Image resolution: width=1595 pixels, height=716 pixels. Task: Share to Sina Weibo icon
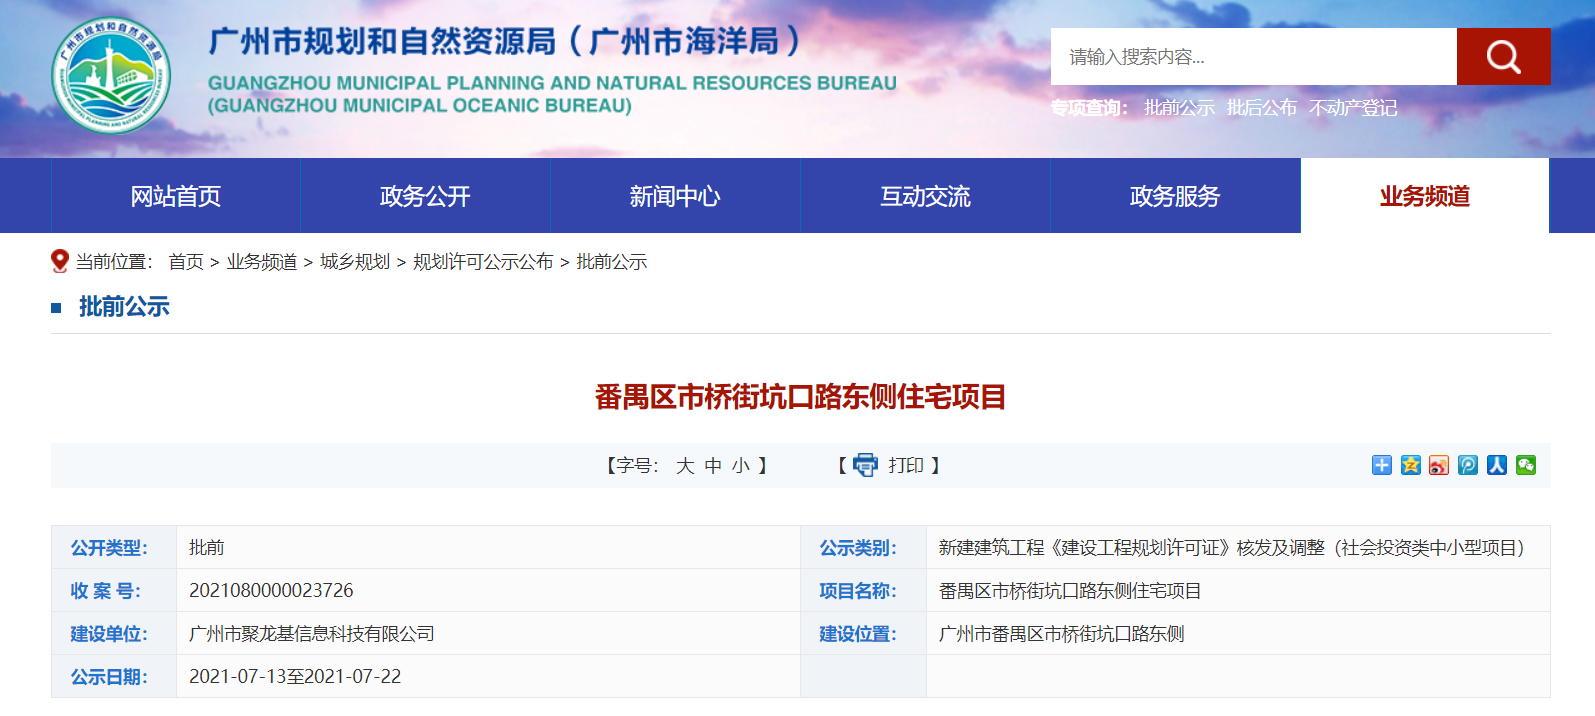tap(1439, 465)
